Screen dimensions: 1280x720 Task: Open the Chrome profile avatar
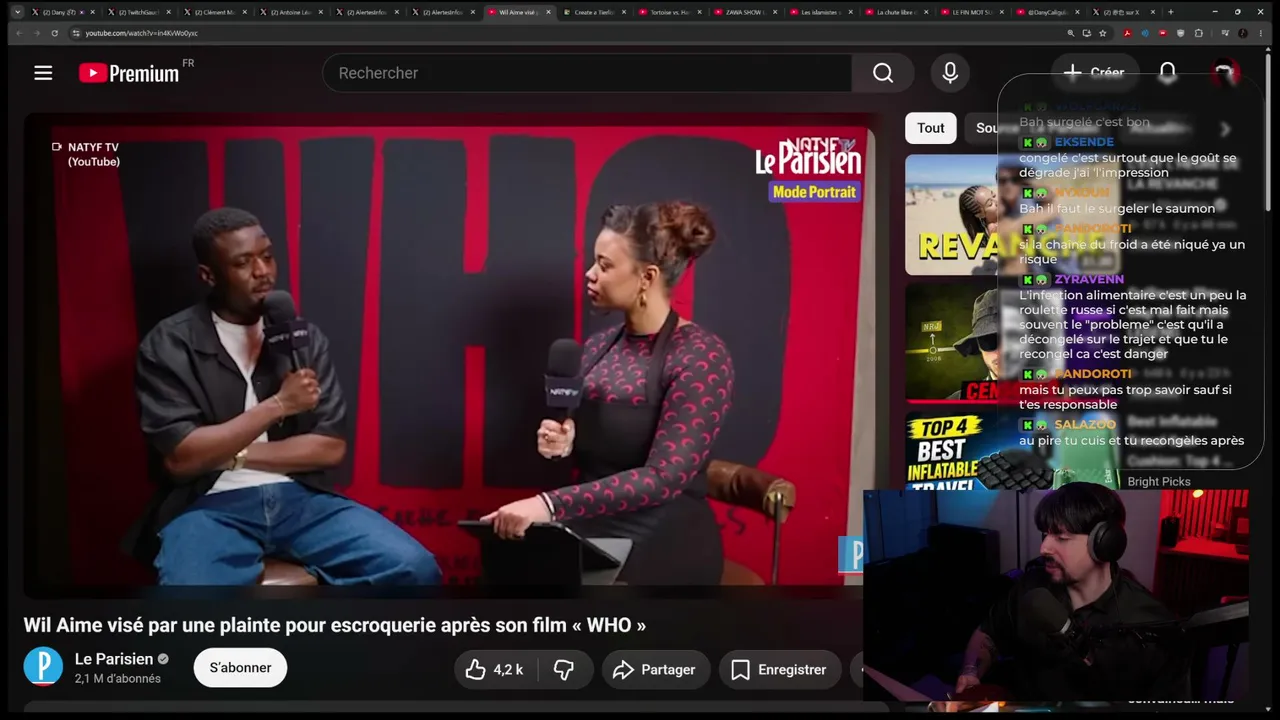coord(1243,33)
